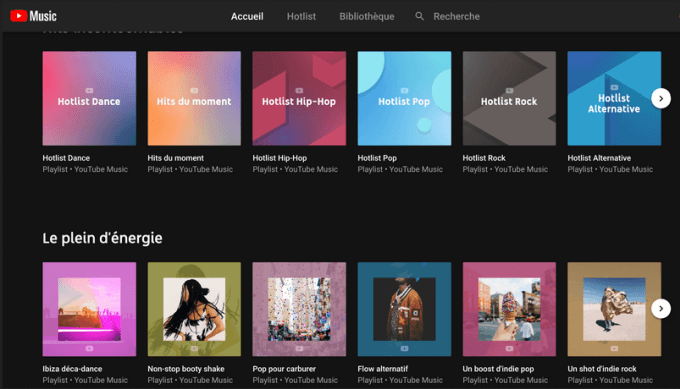The width and height of the screenshot is (680, 389).
Task: Open the Hotlist Pop playlist cover
Action: [x=404, y=98]
